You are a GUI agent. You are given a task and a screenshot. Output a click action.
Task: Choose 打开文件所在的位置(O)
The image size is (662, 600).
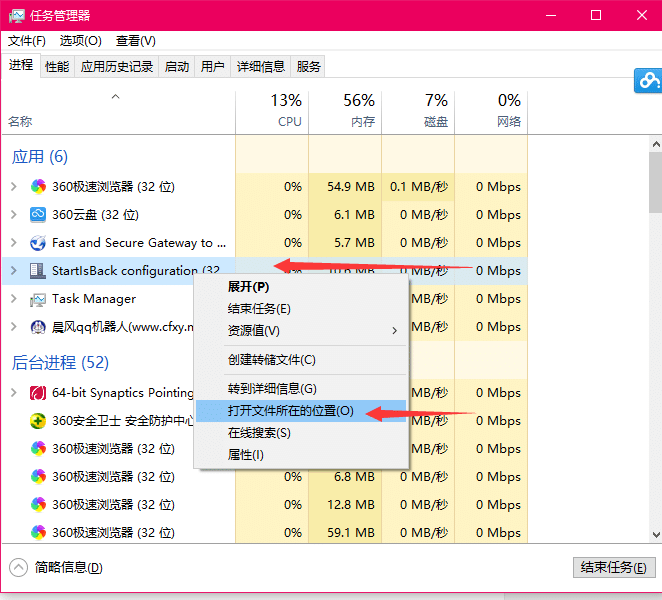(301, 411)
